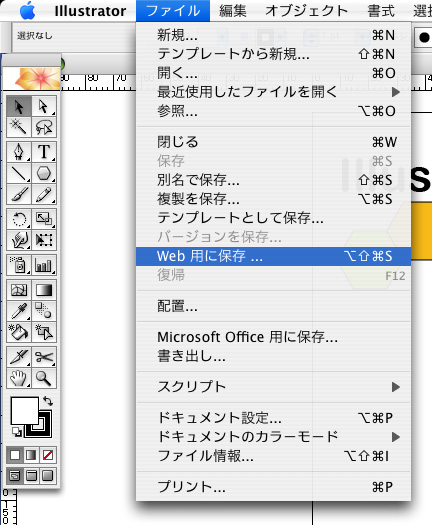Select the Mesh tool
432x525 pixels.
pyautogui.click(x=19, y=290)
